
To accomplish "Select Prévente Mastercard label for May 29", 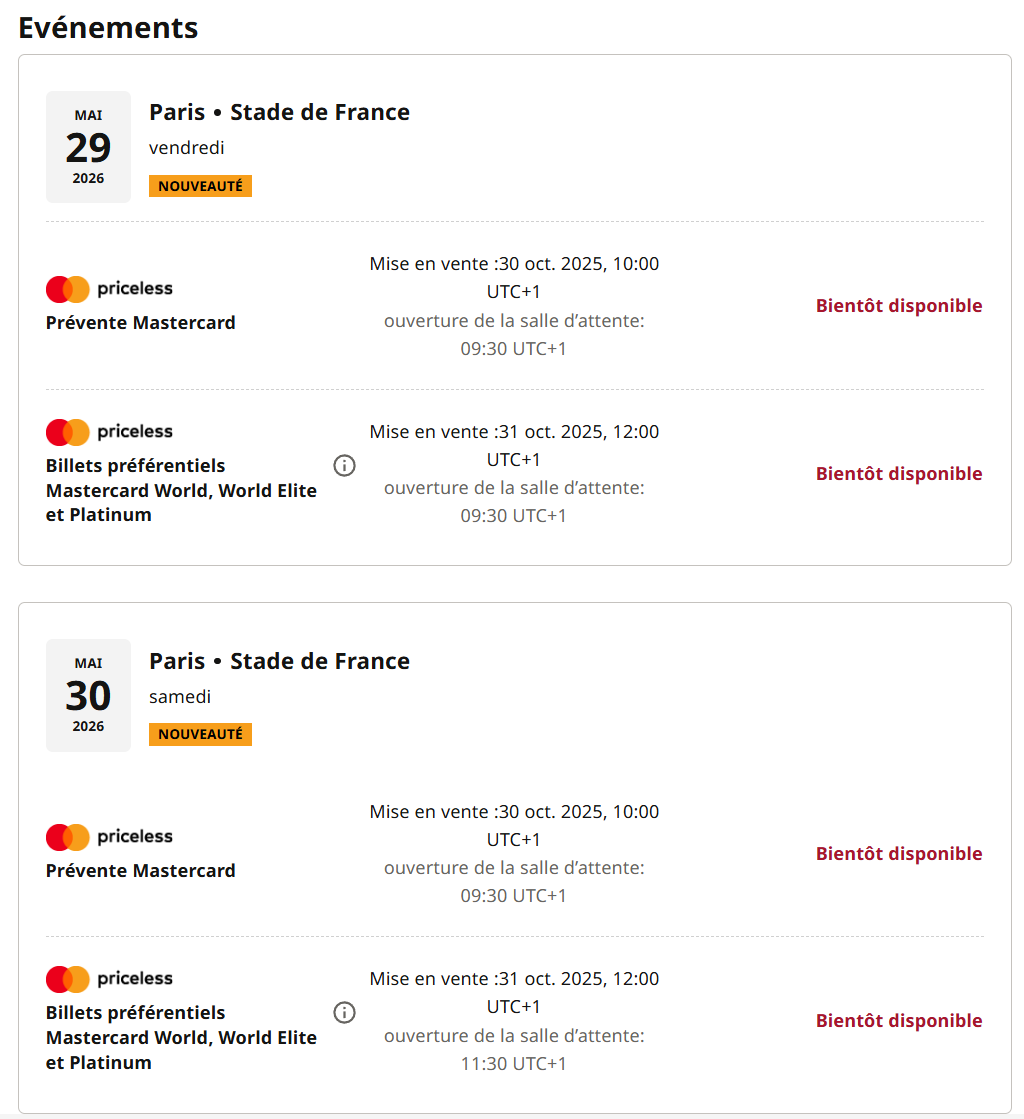I will click(141, 323).
